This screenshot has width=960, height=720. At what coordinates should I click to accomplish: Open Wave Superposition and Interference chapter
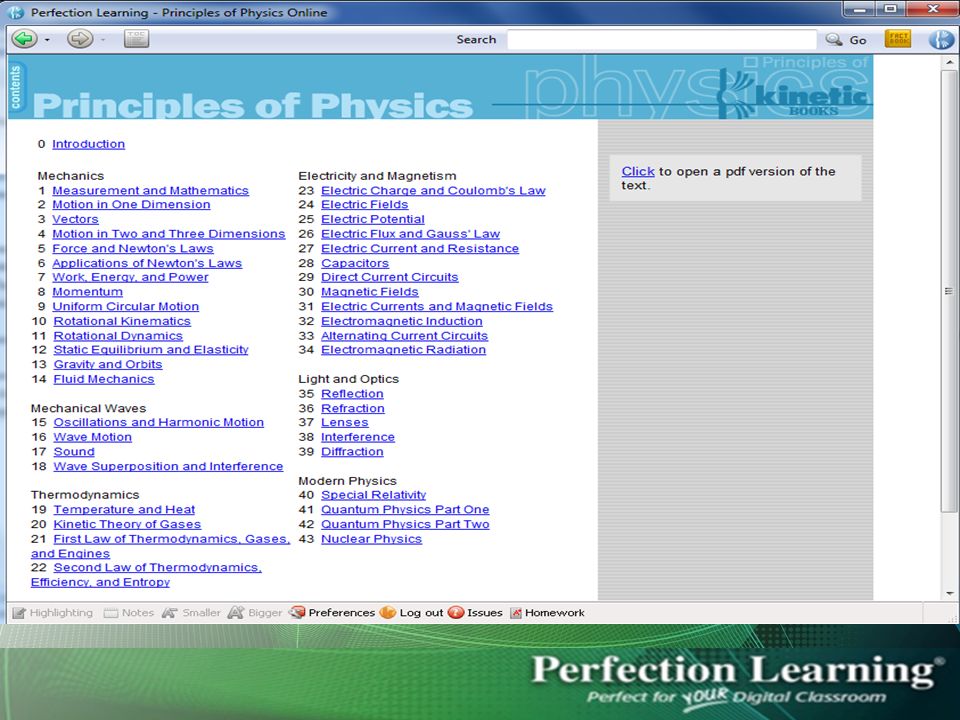[168, 467]
